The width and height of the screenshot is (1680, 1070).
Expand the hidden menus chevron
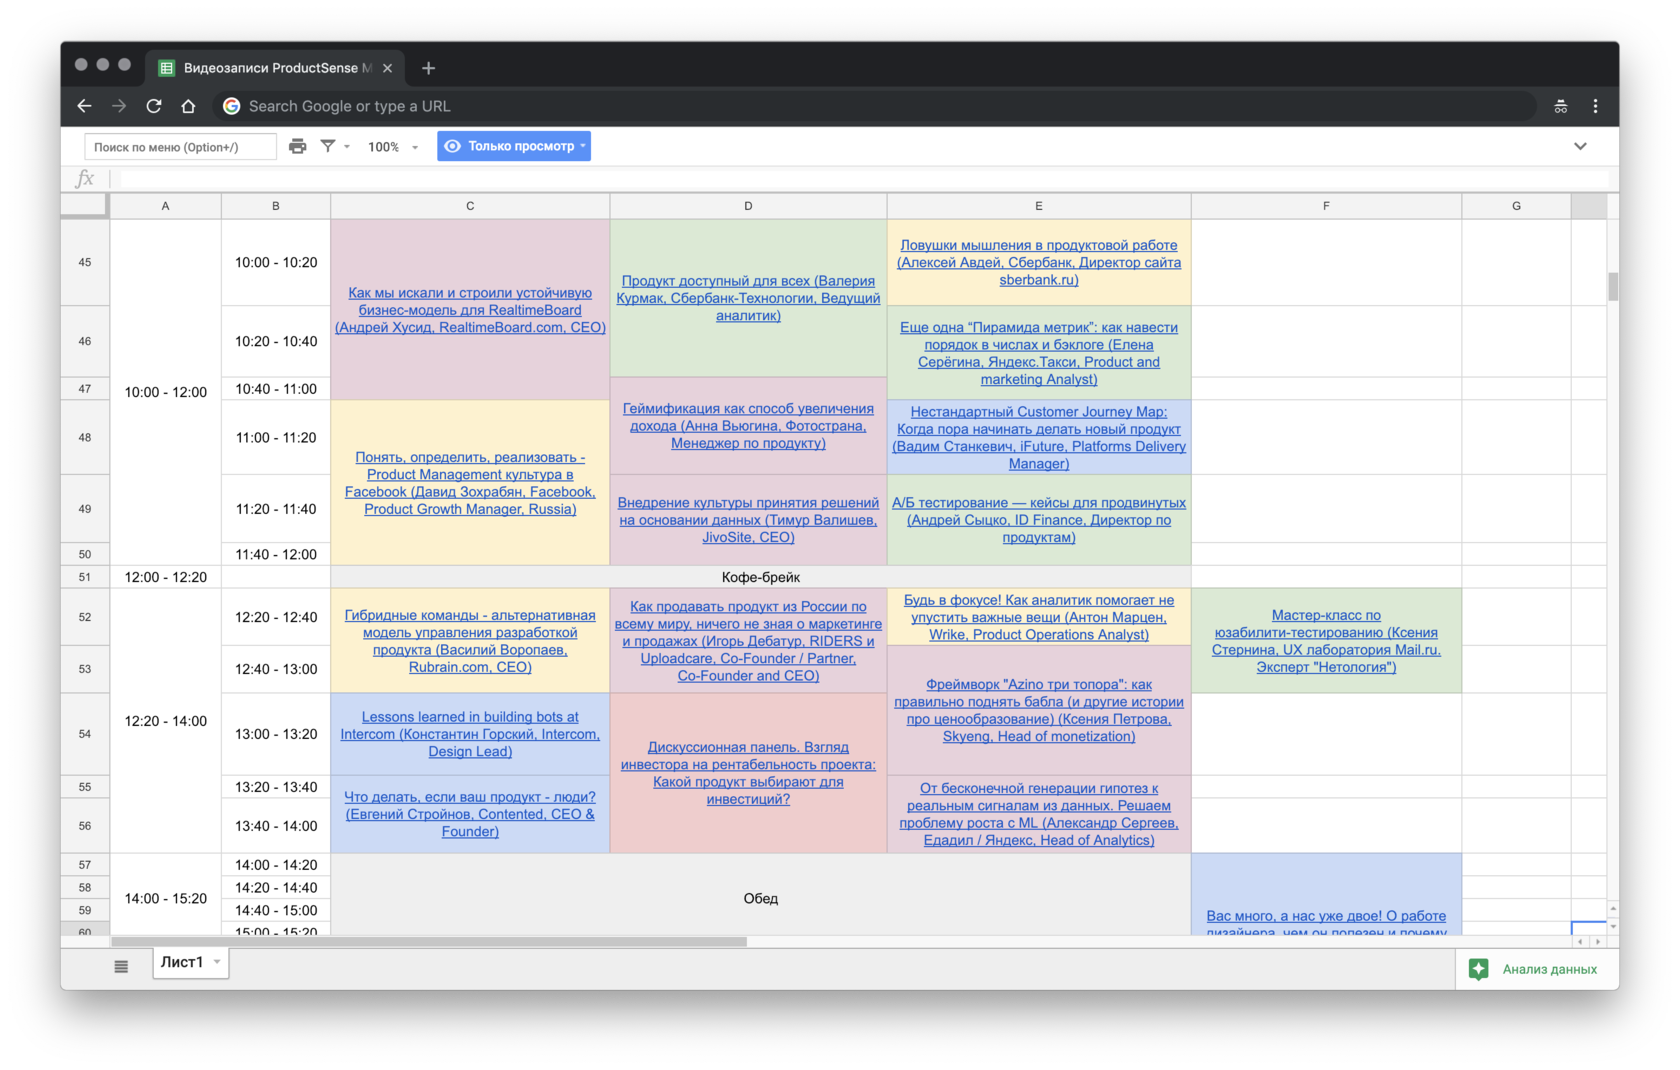1580,146
